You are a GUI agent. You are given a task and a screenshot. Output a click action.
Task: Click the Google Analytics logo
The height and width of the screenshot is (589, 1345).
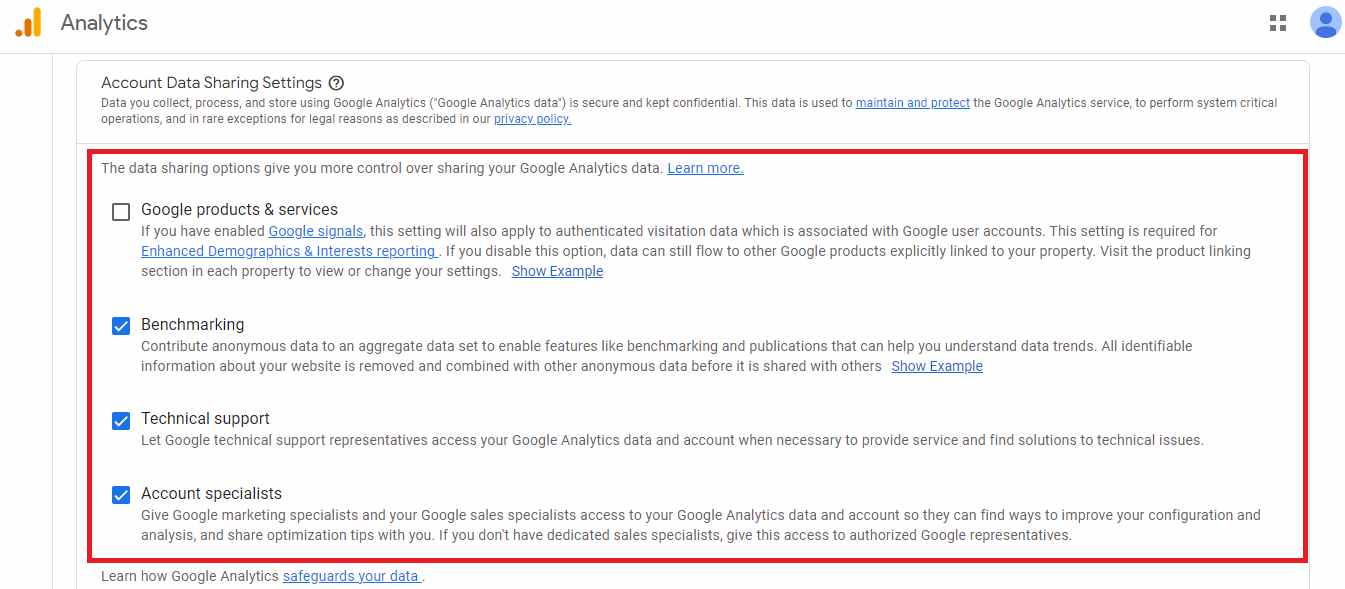[x=28, y=21]
